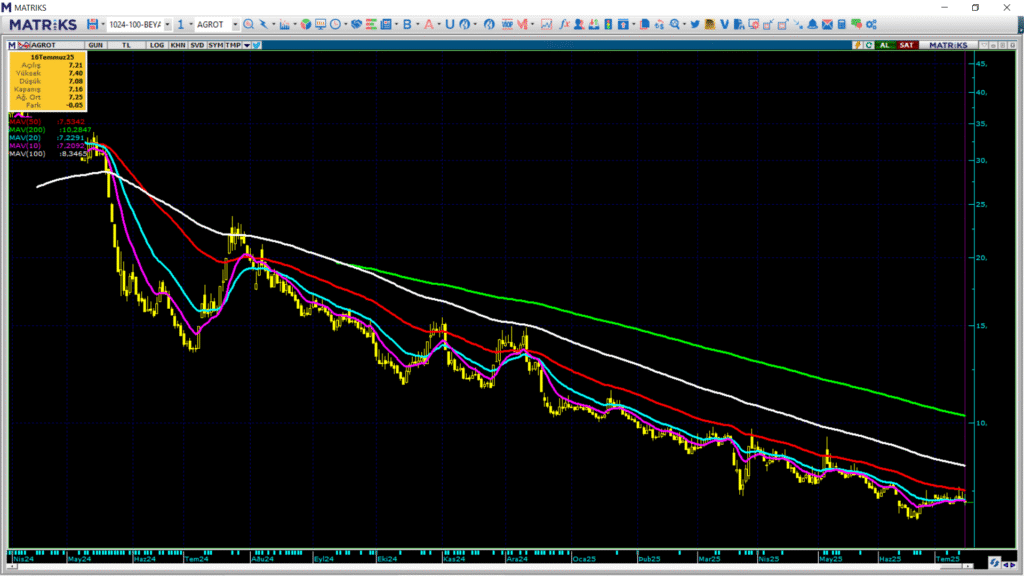Click the handshake icon
Image resolution: width=1024 pixels, height=576 pixels.
[356, 24]
